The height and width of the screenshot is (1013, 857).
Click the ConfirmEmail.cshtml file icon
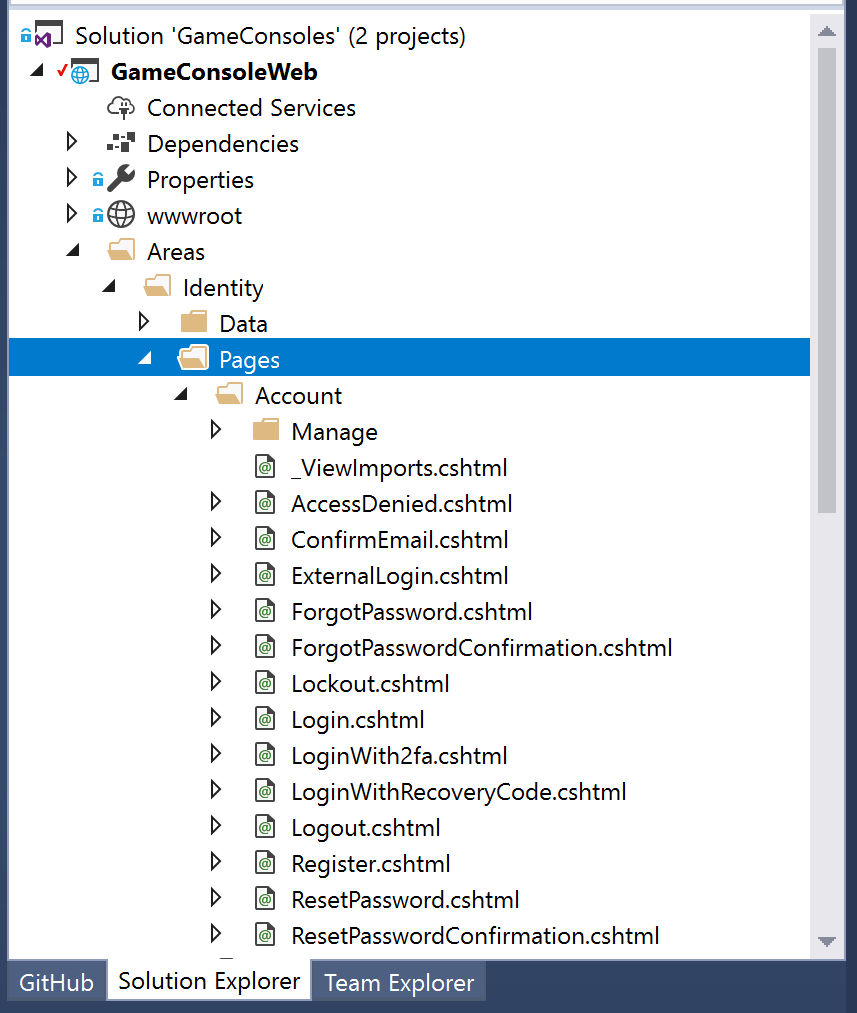pyautogui.click(x=265, y=539)
